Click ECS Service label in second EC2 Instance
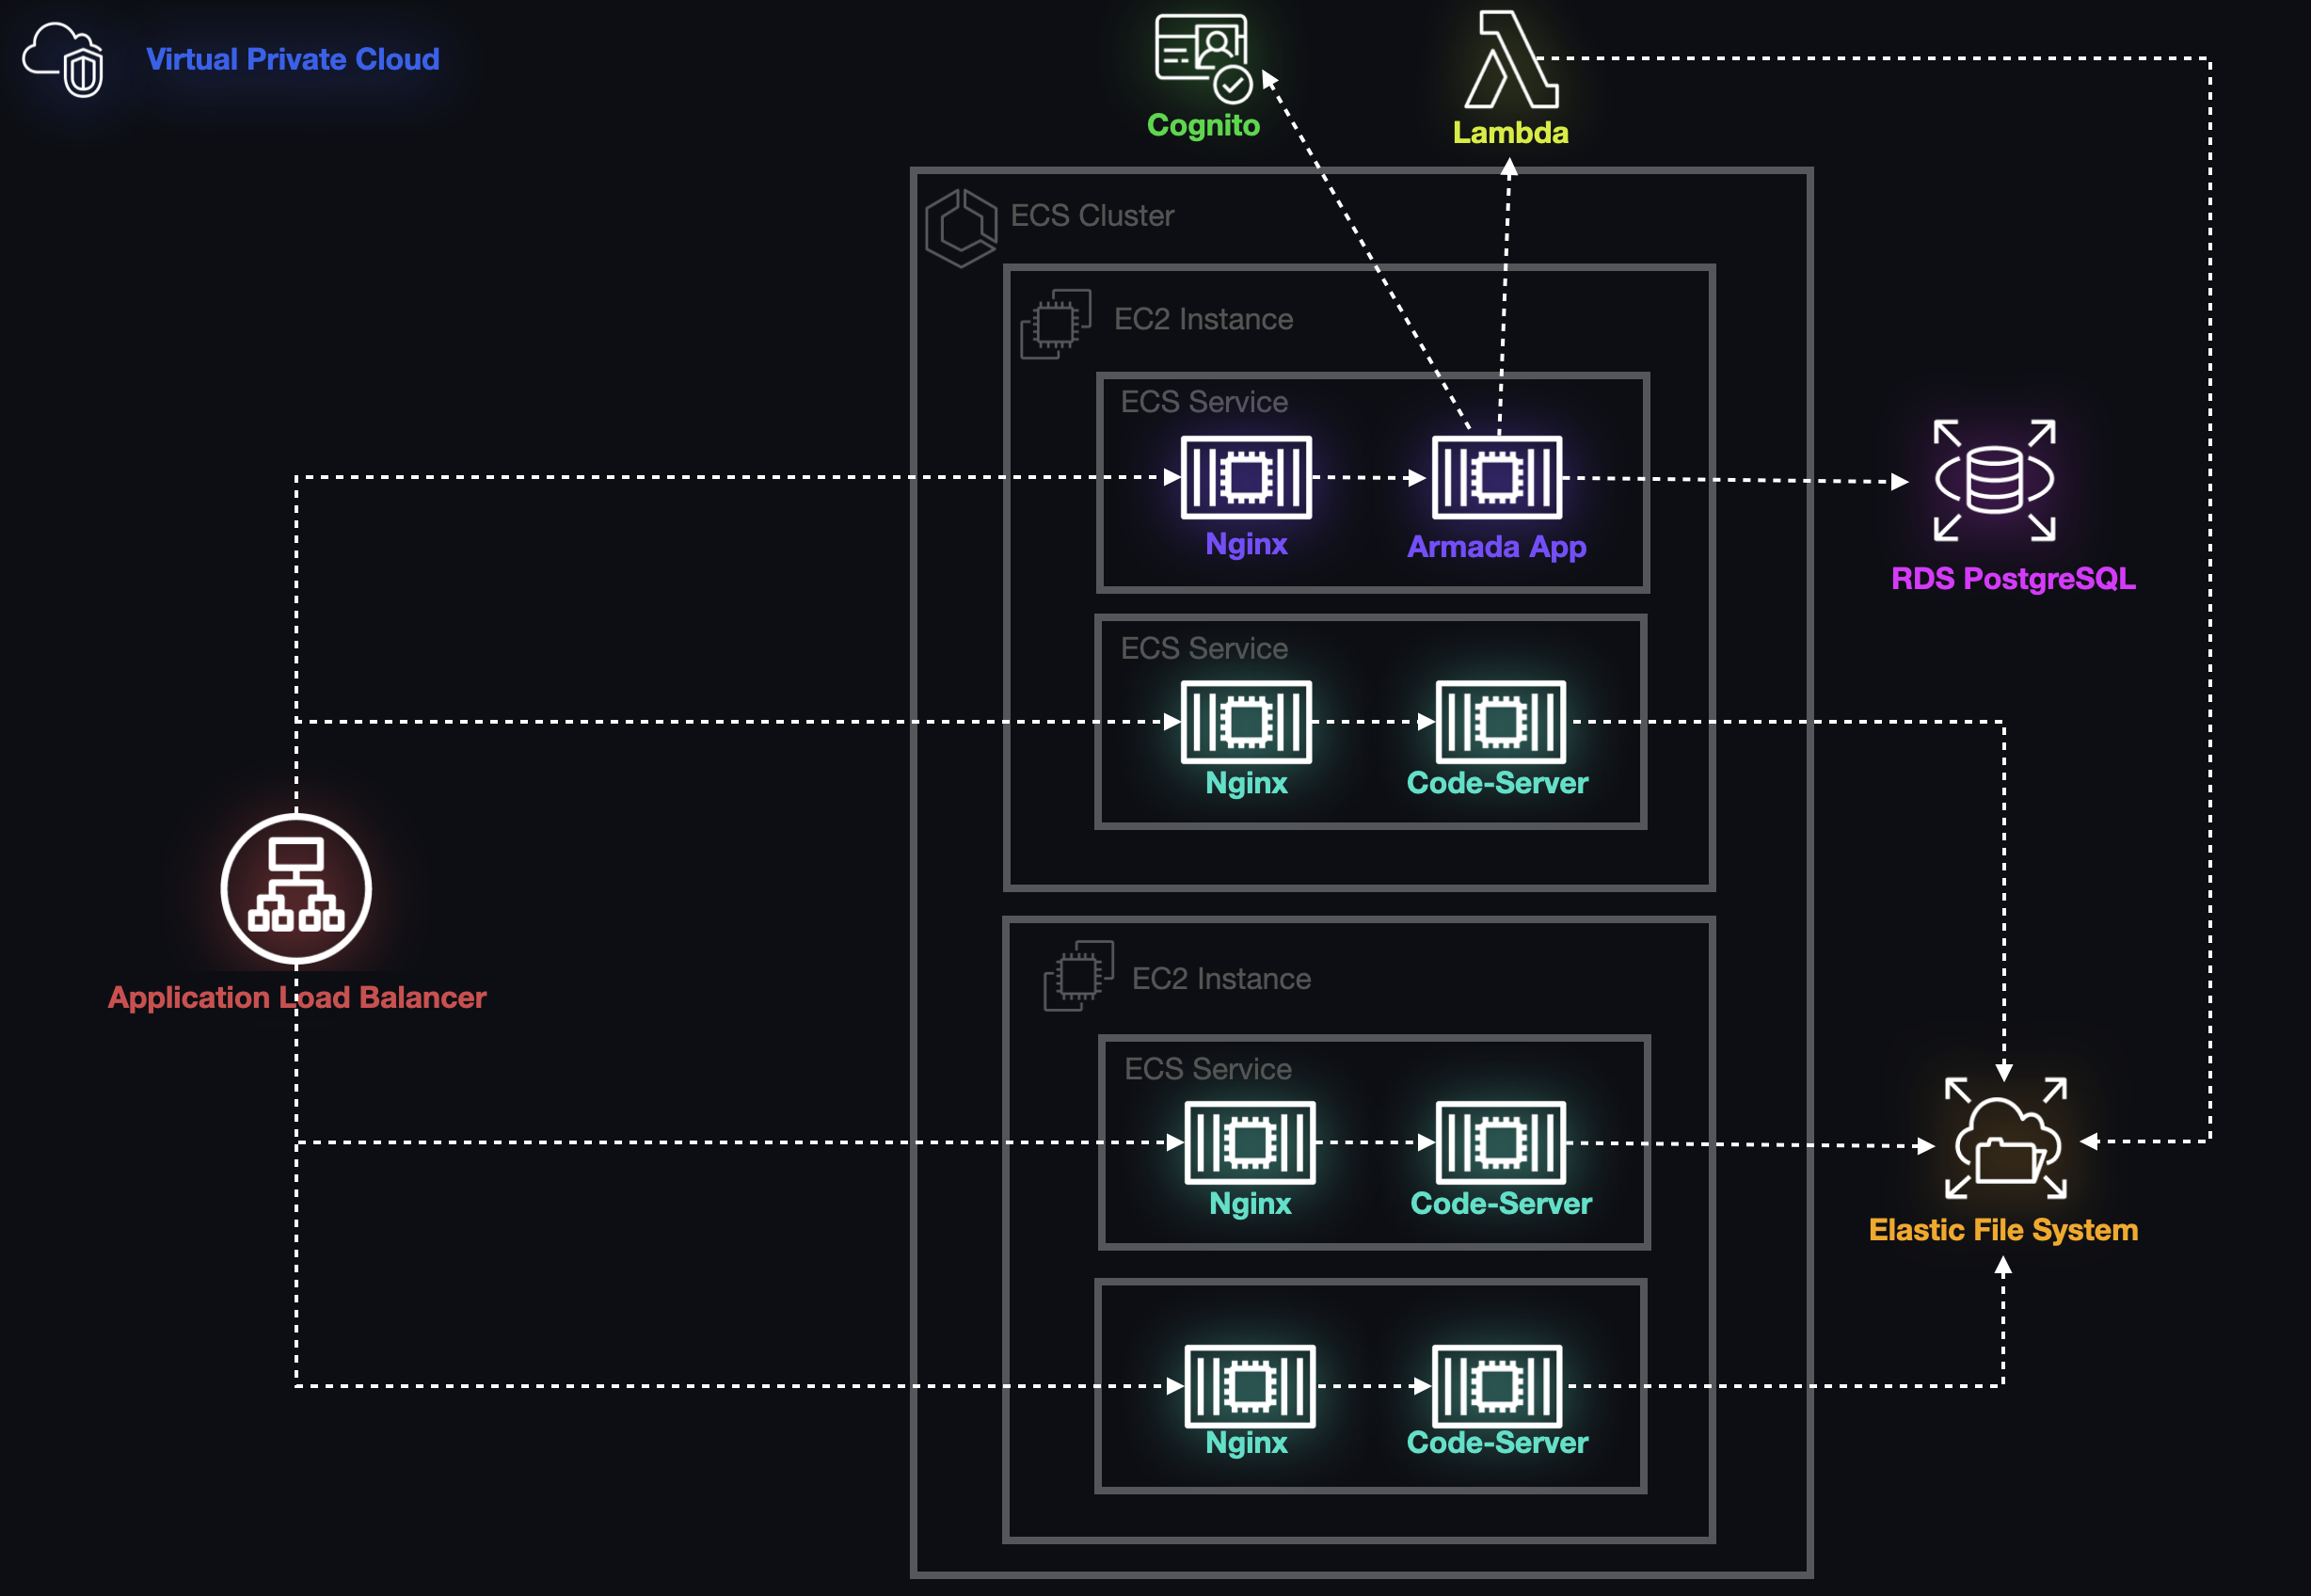 pyautogui.click(x=1208, y=1069)
